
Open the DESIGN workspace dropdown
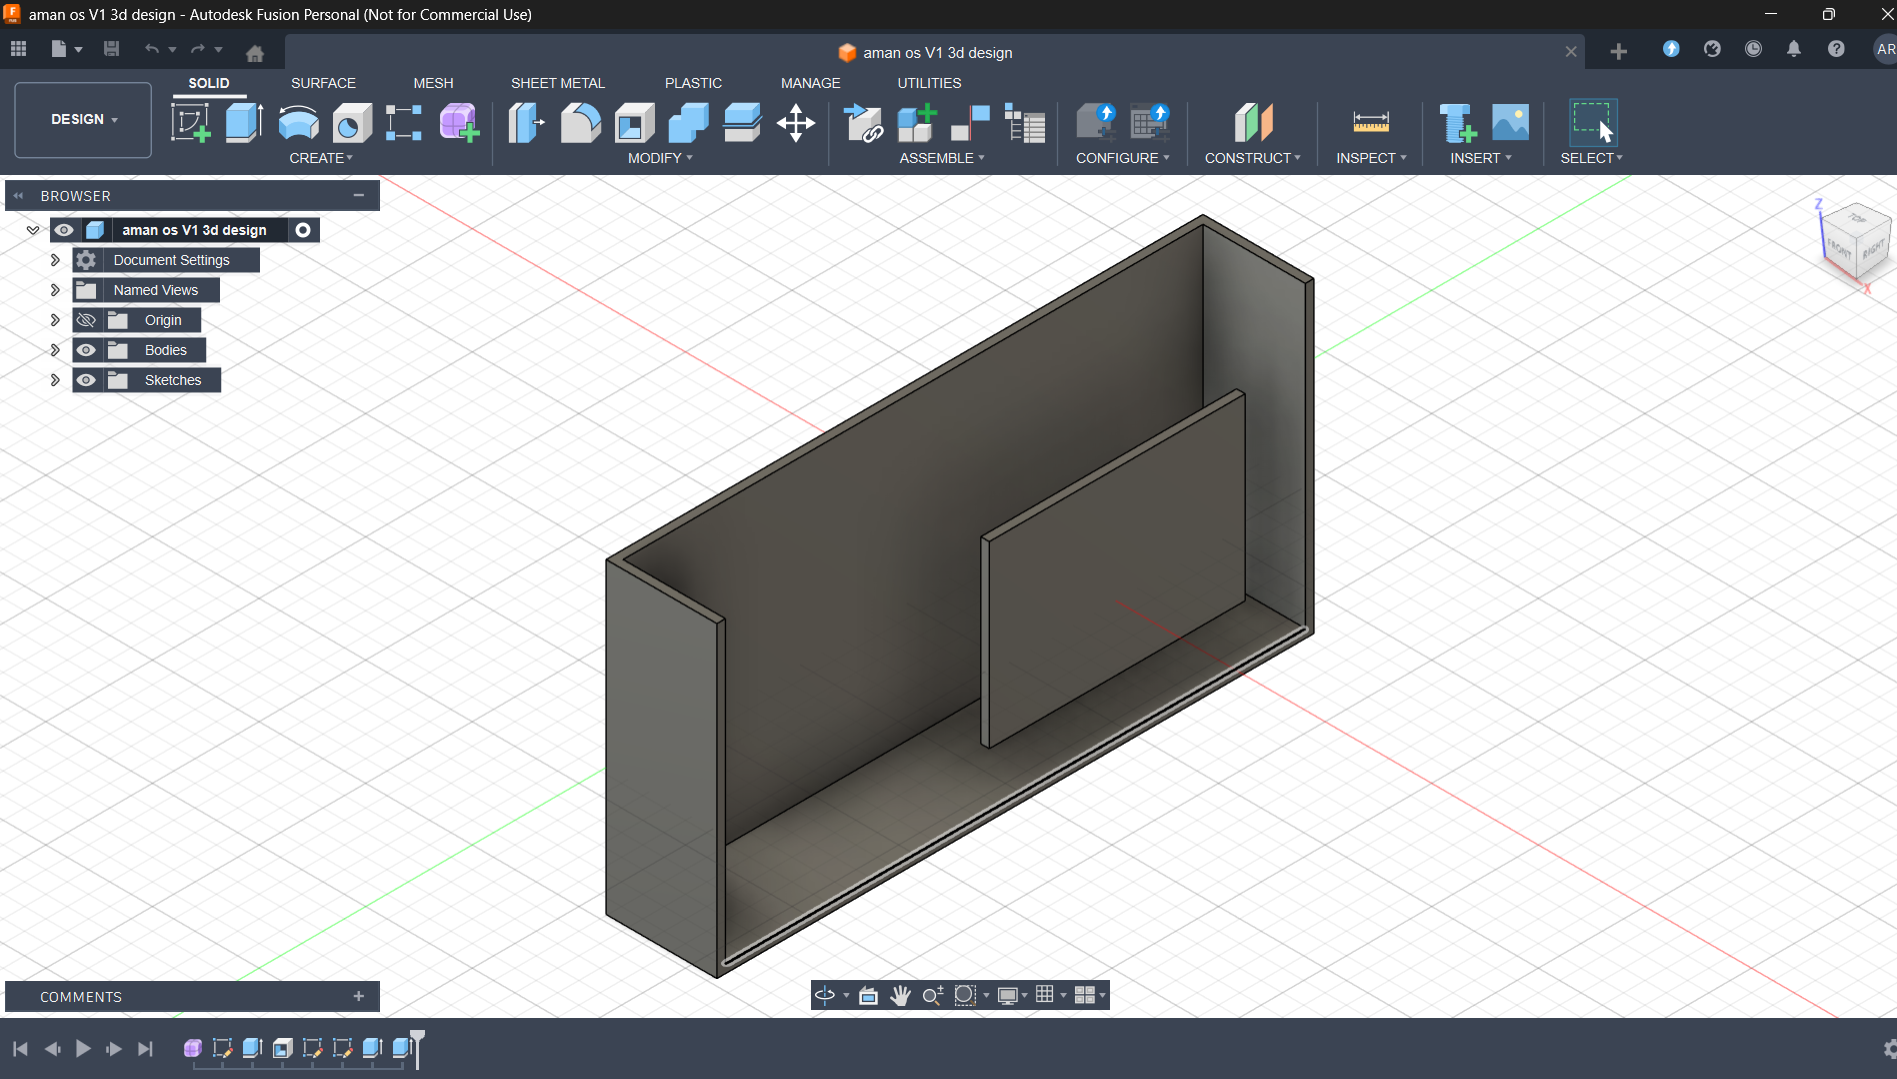pyautogui.click(x=83, y=119)
